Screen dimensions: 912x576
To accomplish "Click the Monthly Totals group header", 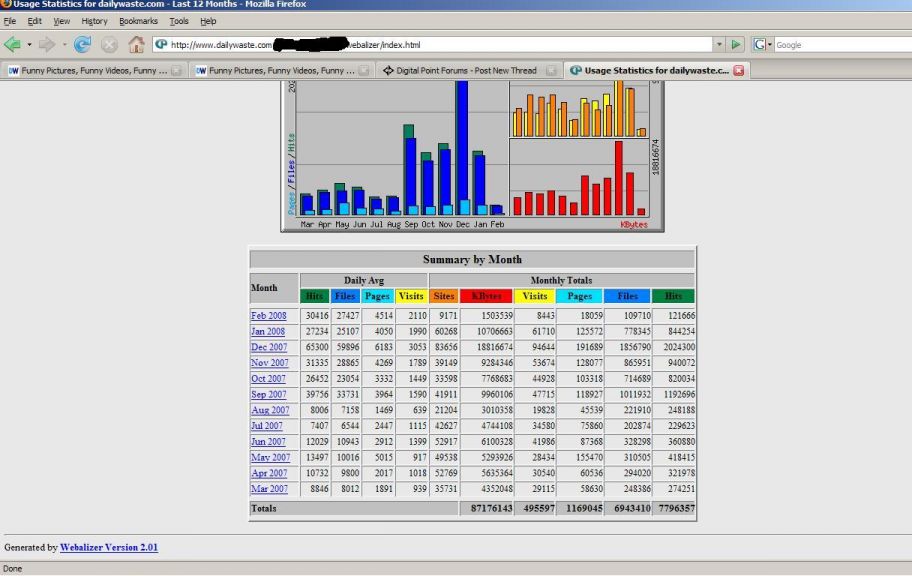I will pos(561,280).
